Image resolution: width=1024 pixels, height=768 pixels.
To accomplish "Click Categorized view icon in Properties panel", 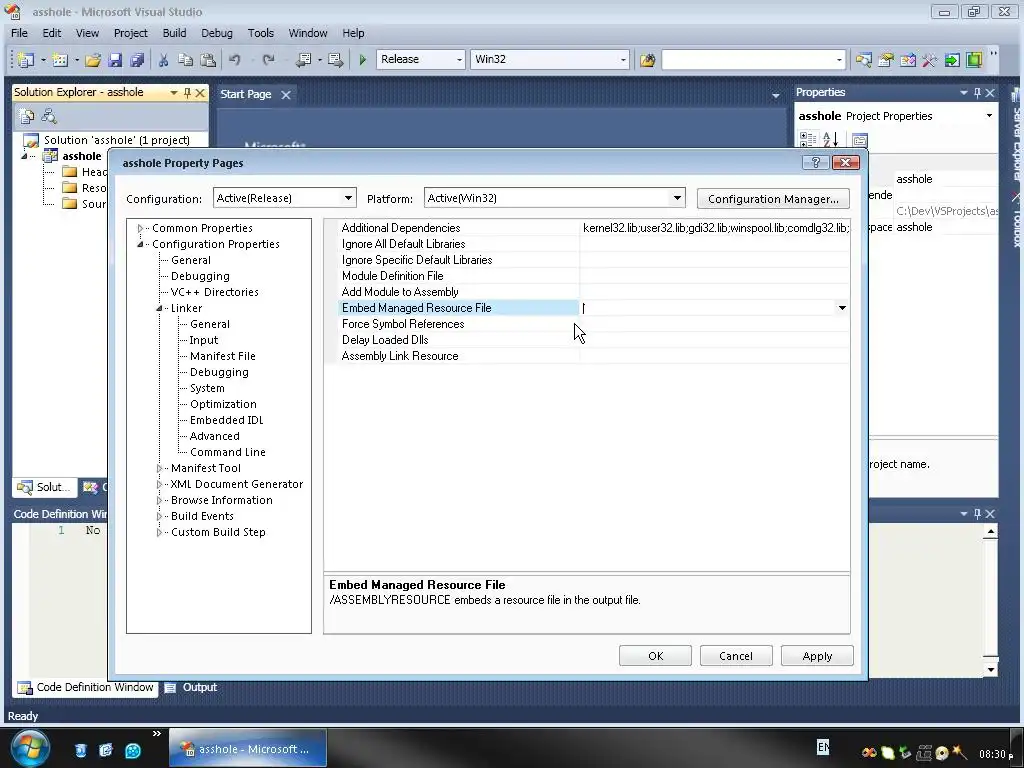I will pos(808,139).
